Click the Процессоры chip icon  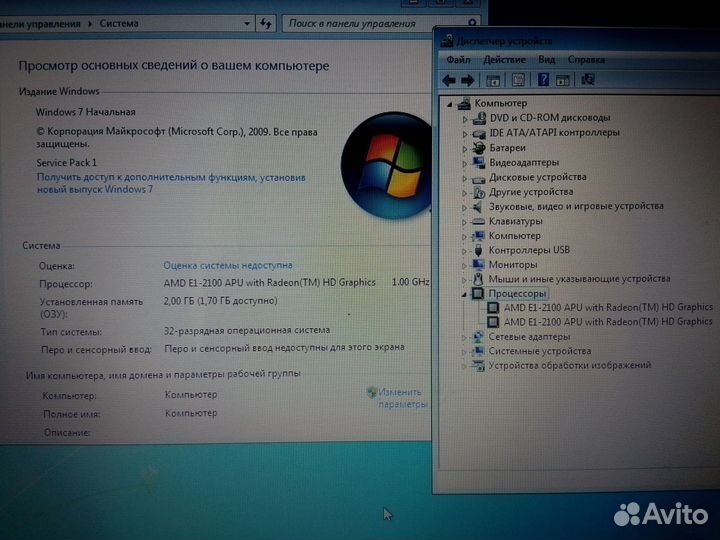478,293
